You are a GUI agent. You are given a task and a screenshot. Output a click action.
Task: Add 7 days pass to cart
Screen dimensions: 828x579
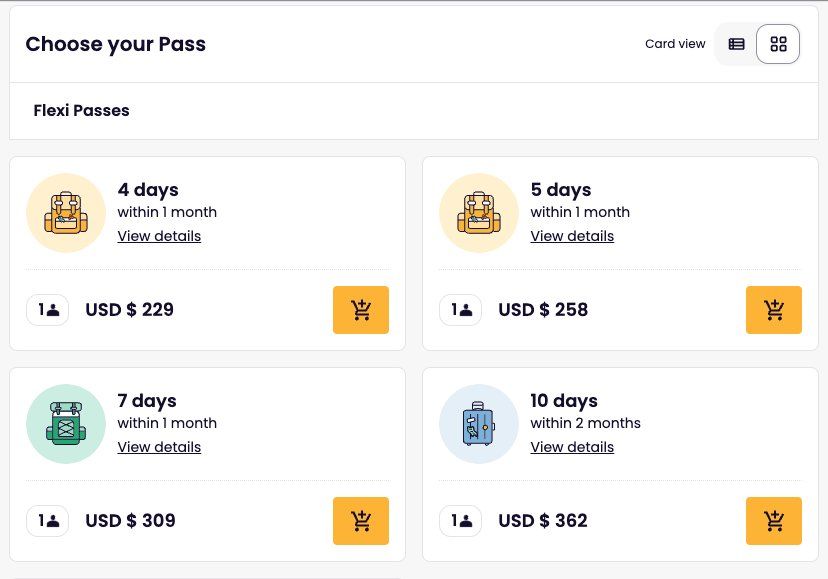point(361,521)
